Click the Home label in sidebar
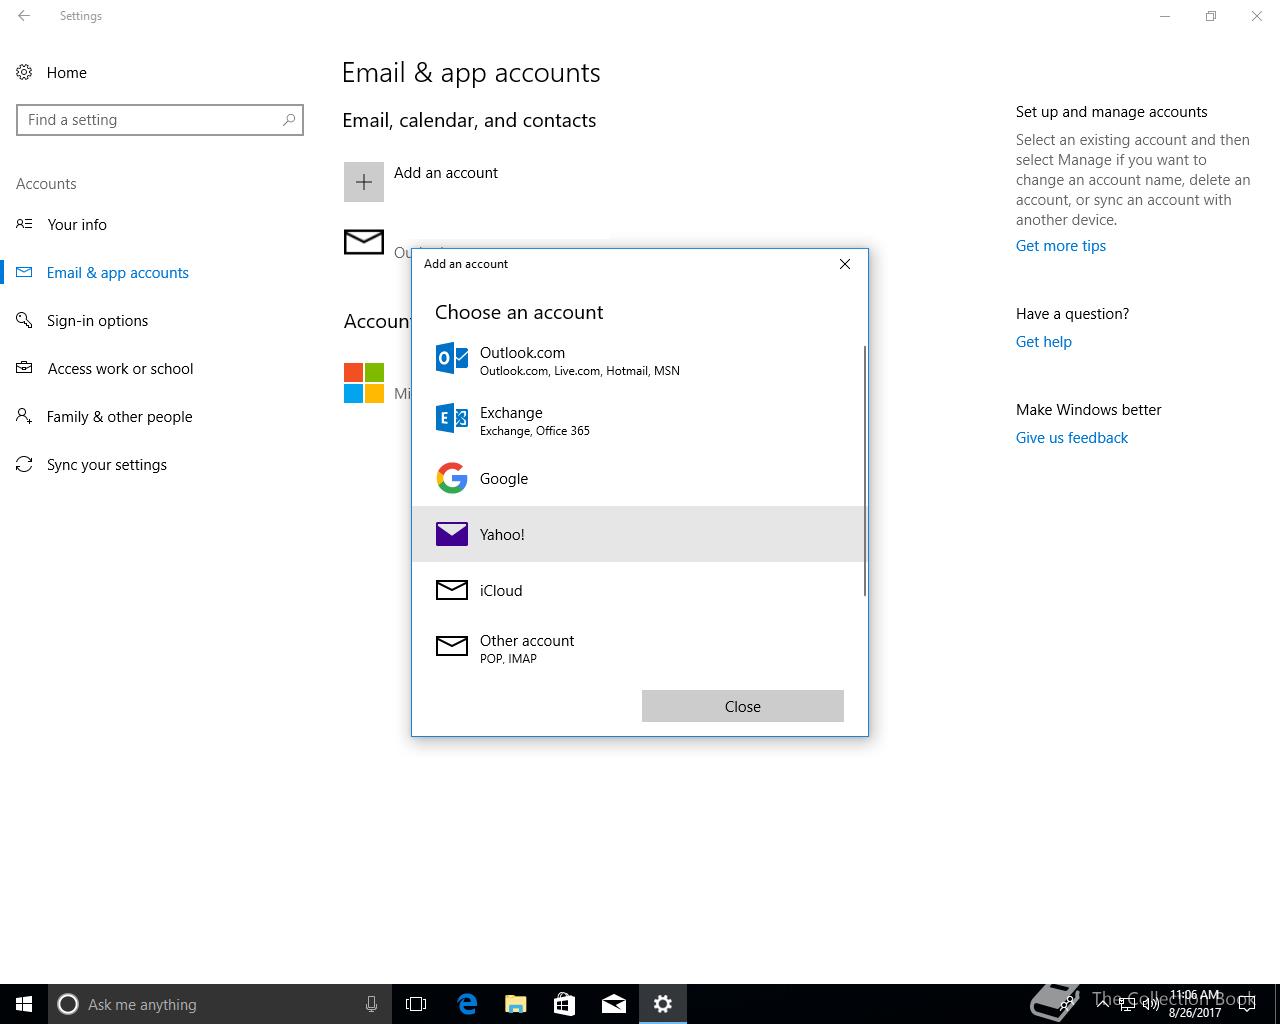This screenshot has height=1024, width=1280. click(67, 73)
